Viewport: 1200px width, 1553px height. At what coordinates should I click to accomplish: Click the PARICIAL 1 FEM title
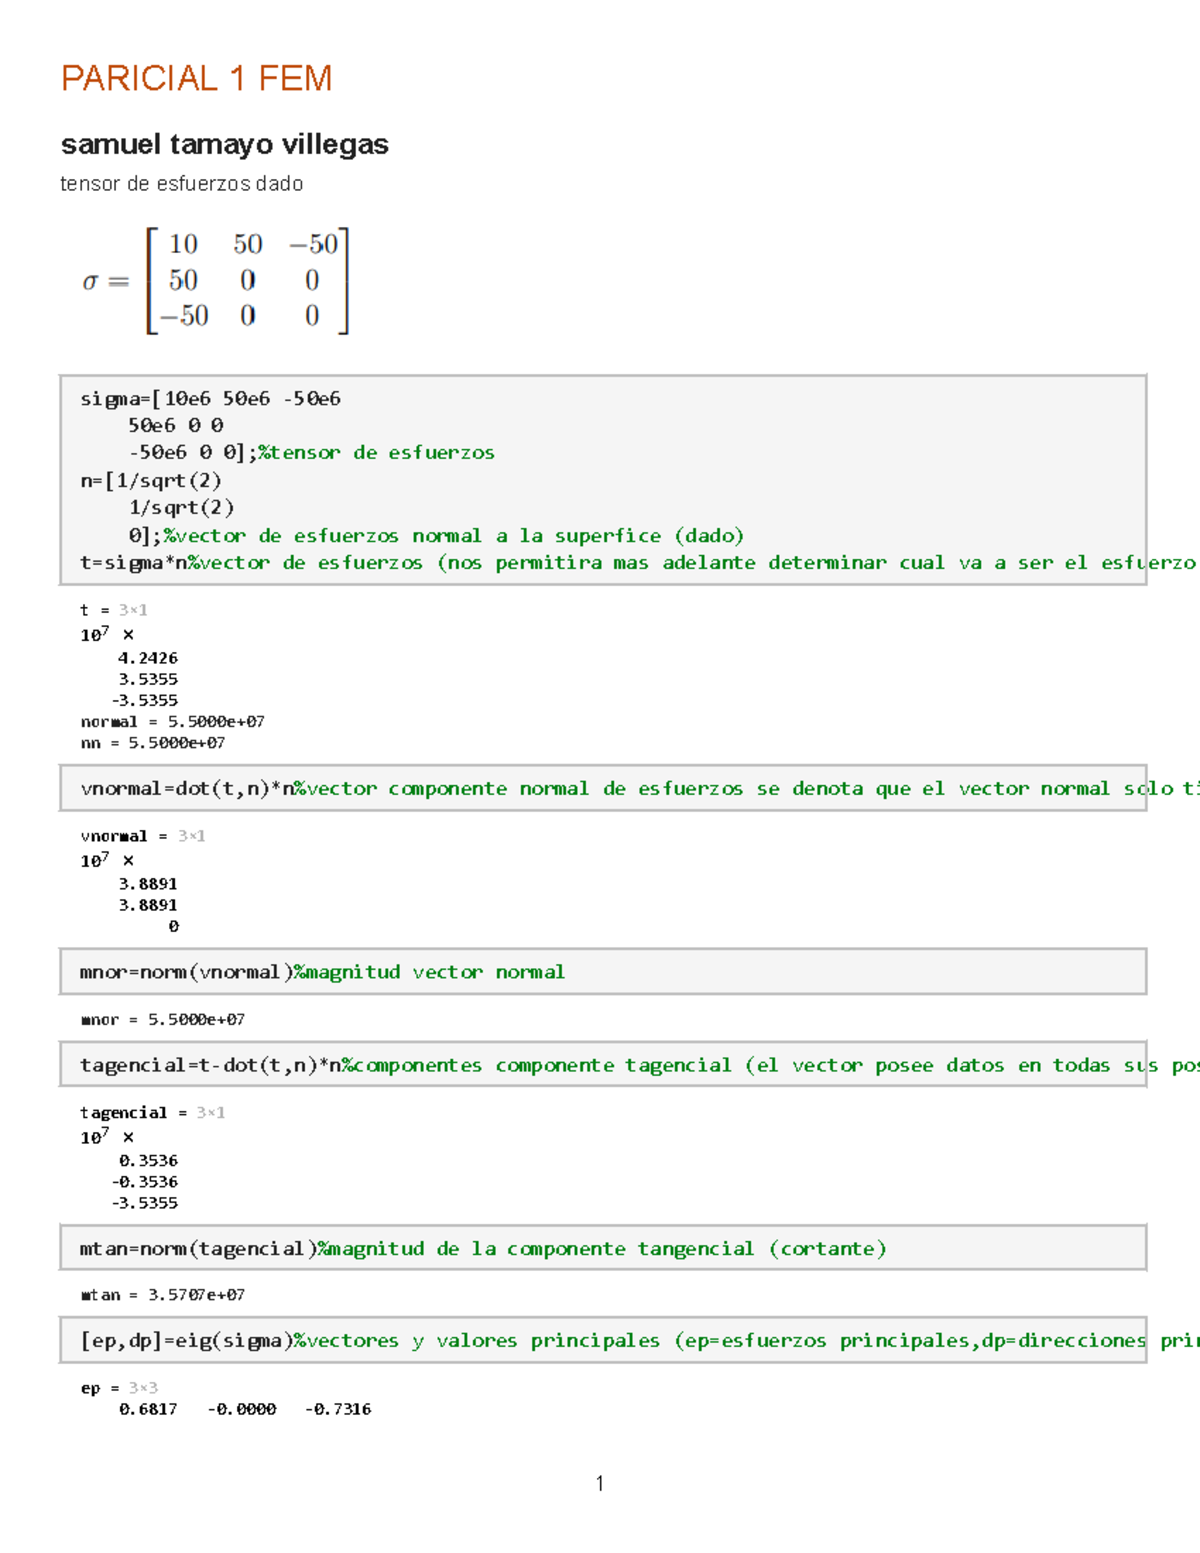196,78
